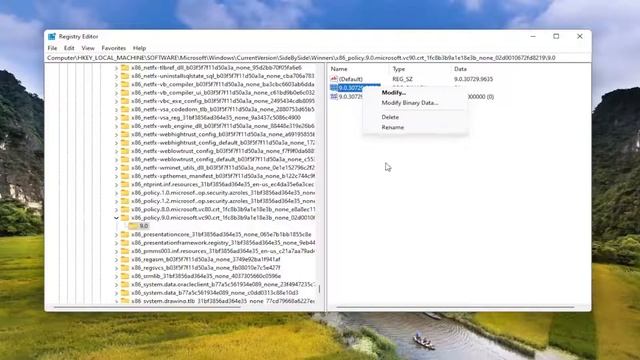Open the File menu
640x360 pixels.
[52, 48]
